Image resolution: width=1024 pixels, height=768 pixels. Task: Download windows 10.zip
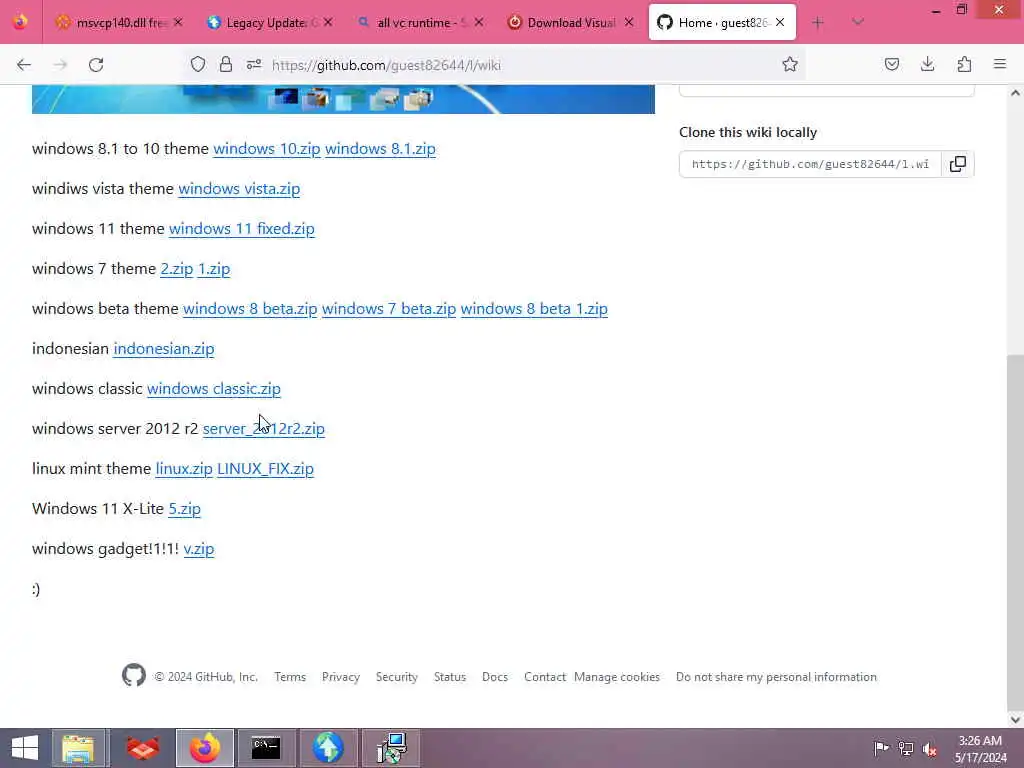266,149
